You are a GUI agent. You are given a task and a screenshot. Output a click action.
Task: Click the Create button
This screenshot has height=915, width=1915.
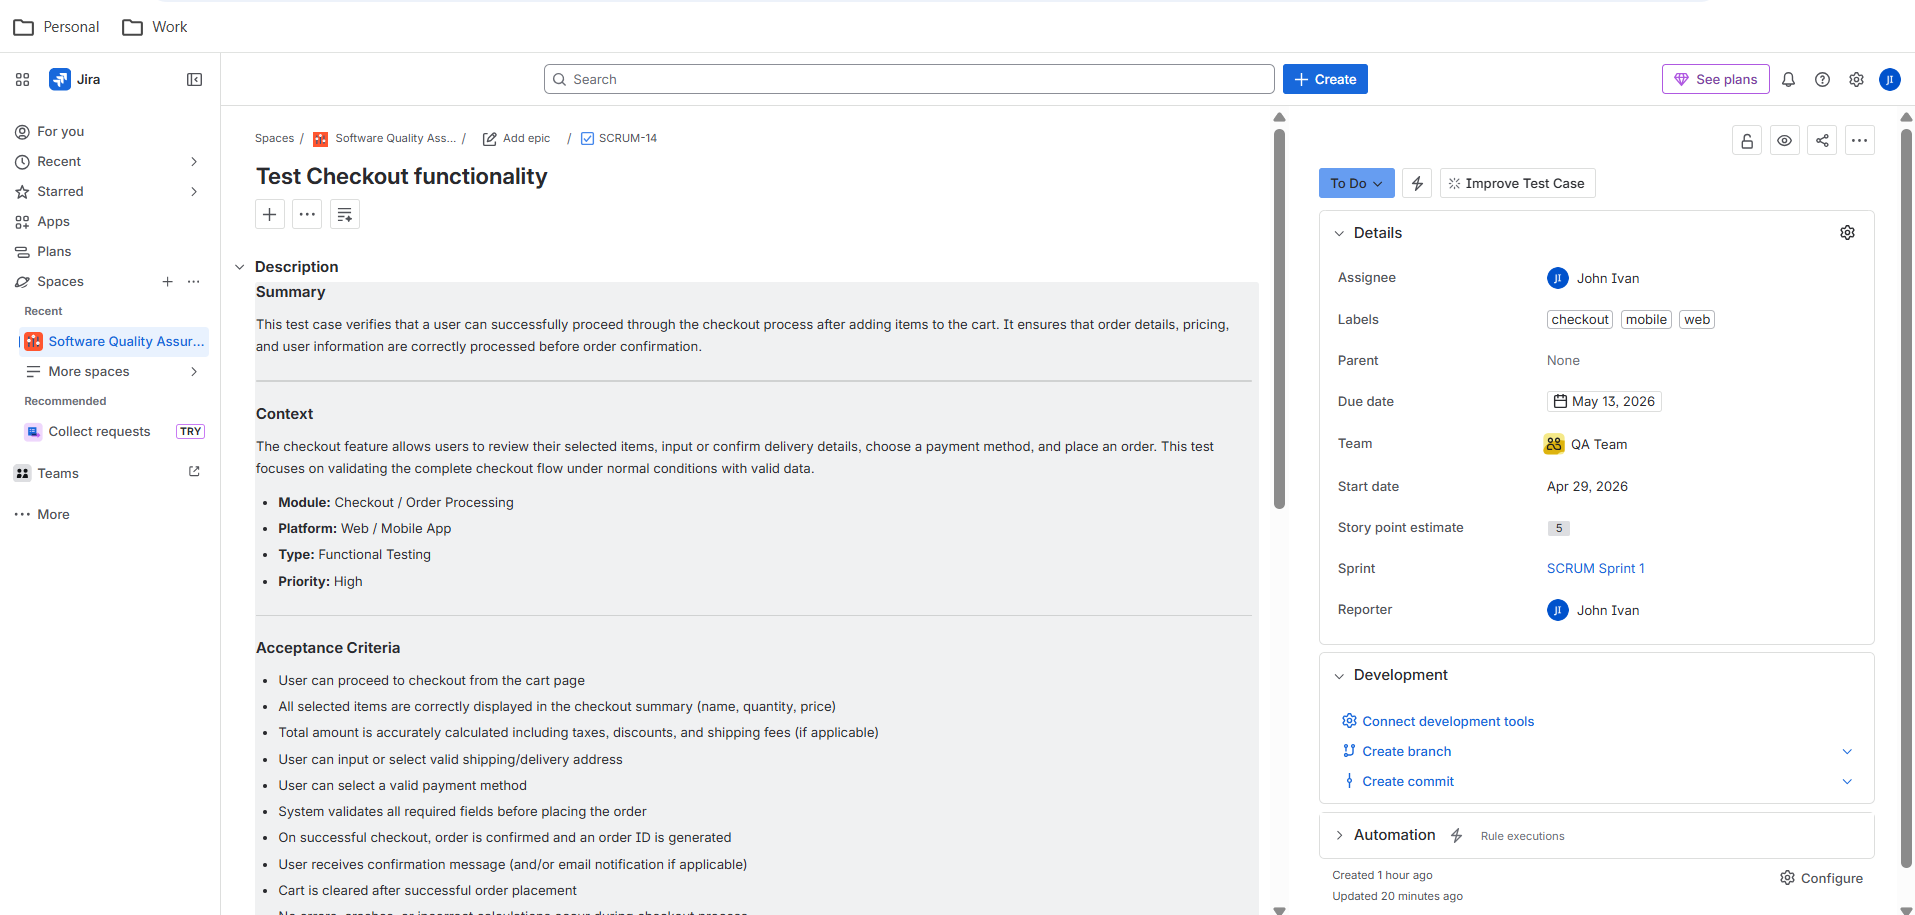tap(1325, 79)
